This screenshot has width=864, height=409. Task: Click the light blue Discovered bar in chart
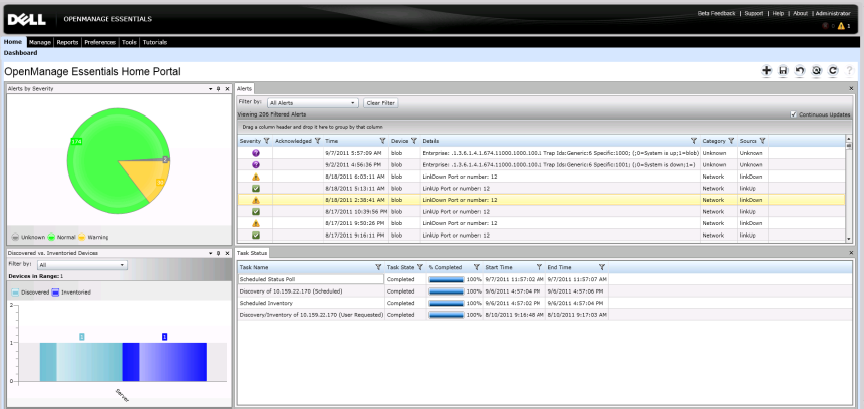[x=81, y=362]
